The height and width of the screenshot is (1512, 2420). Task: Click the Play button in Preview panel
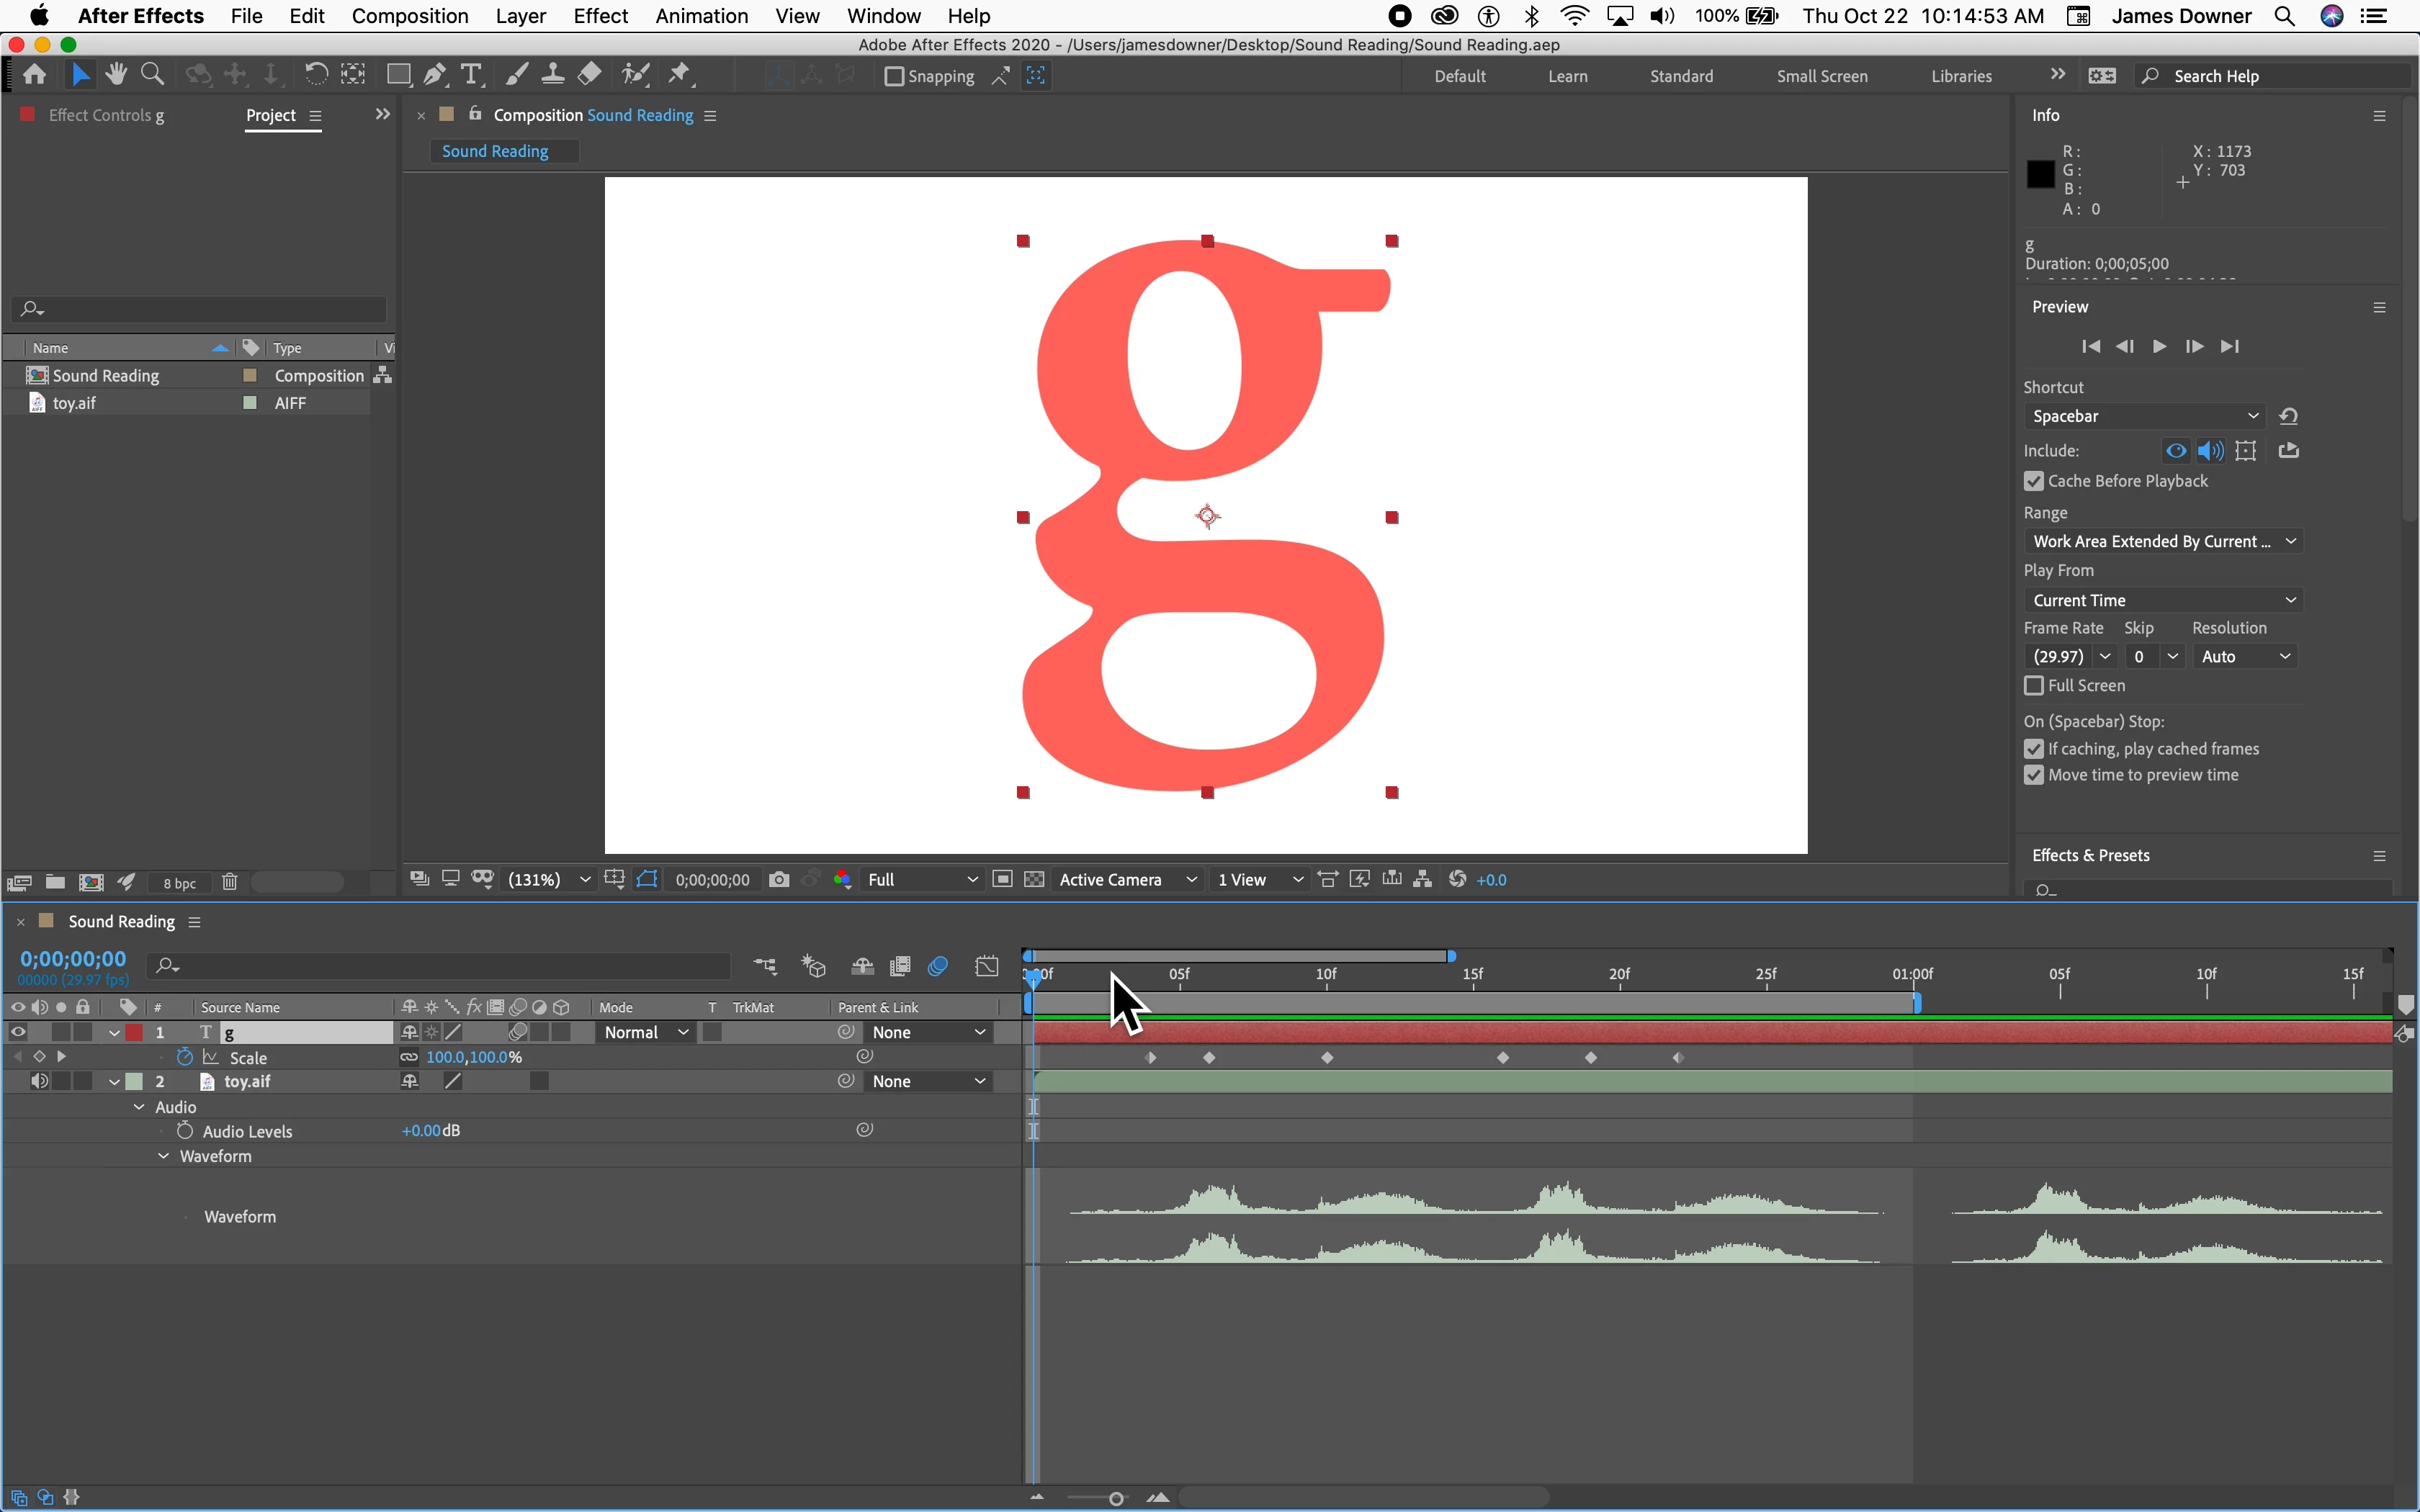(2159, 346)
